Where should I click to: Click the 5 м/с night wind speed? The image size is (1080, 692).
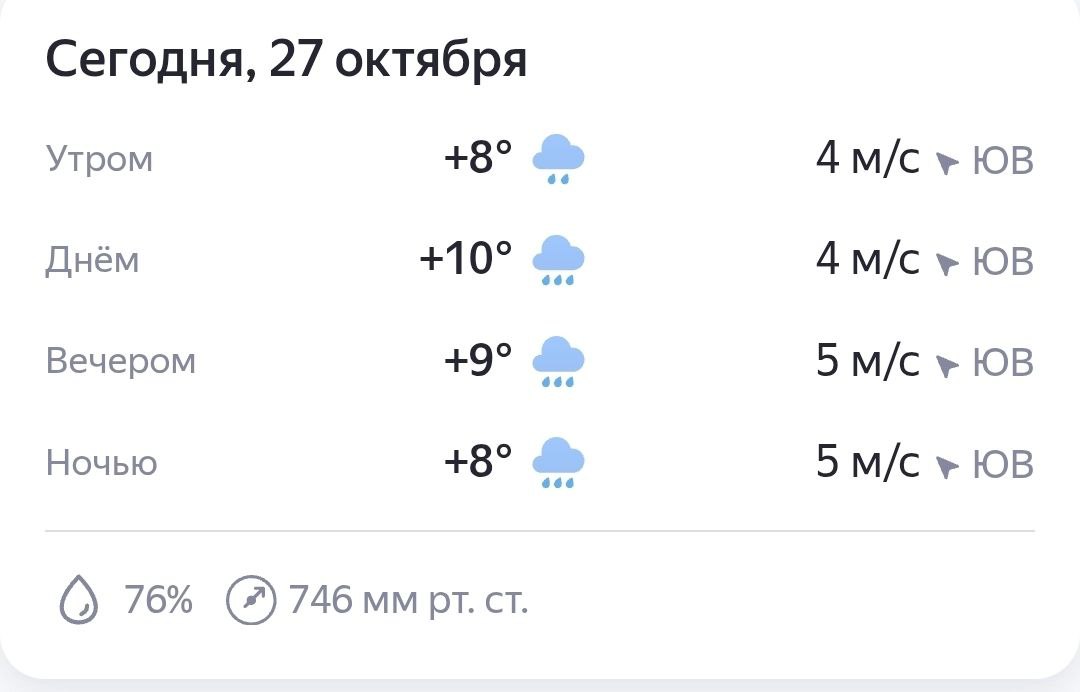[867, 462]
